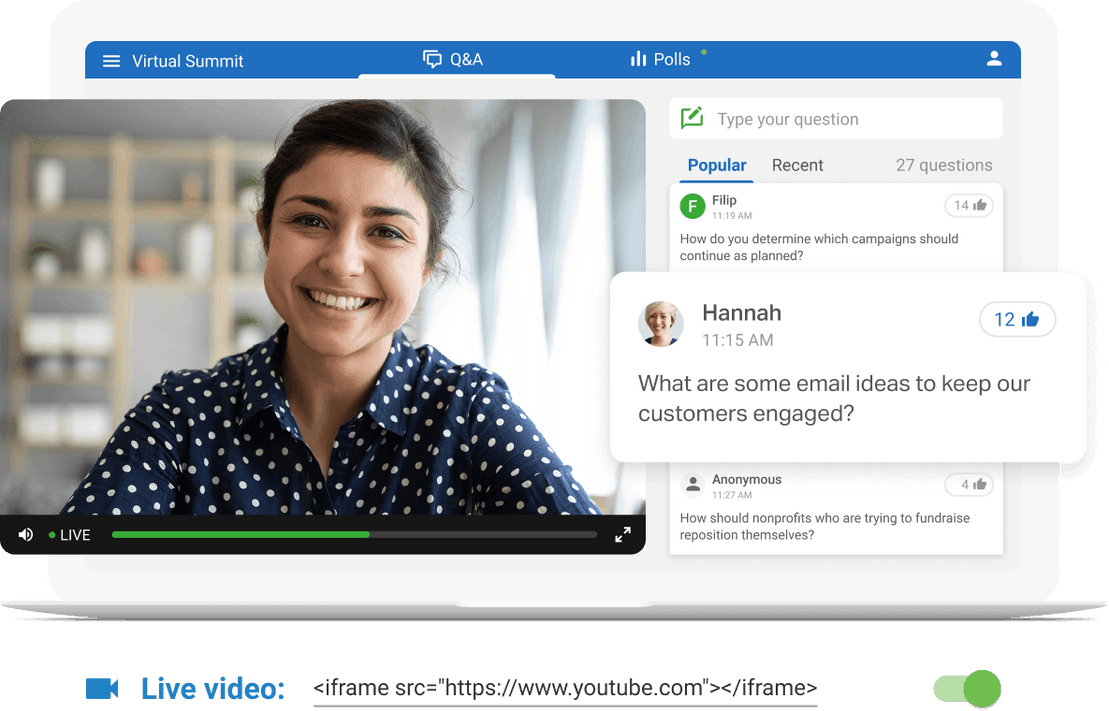
Task: Open the Virtual Summit hamburger menu
Action: click(111, 59)
